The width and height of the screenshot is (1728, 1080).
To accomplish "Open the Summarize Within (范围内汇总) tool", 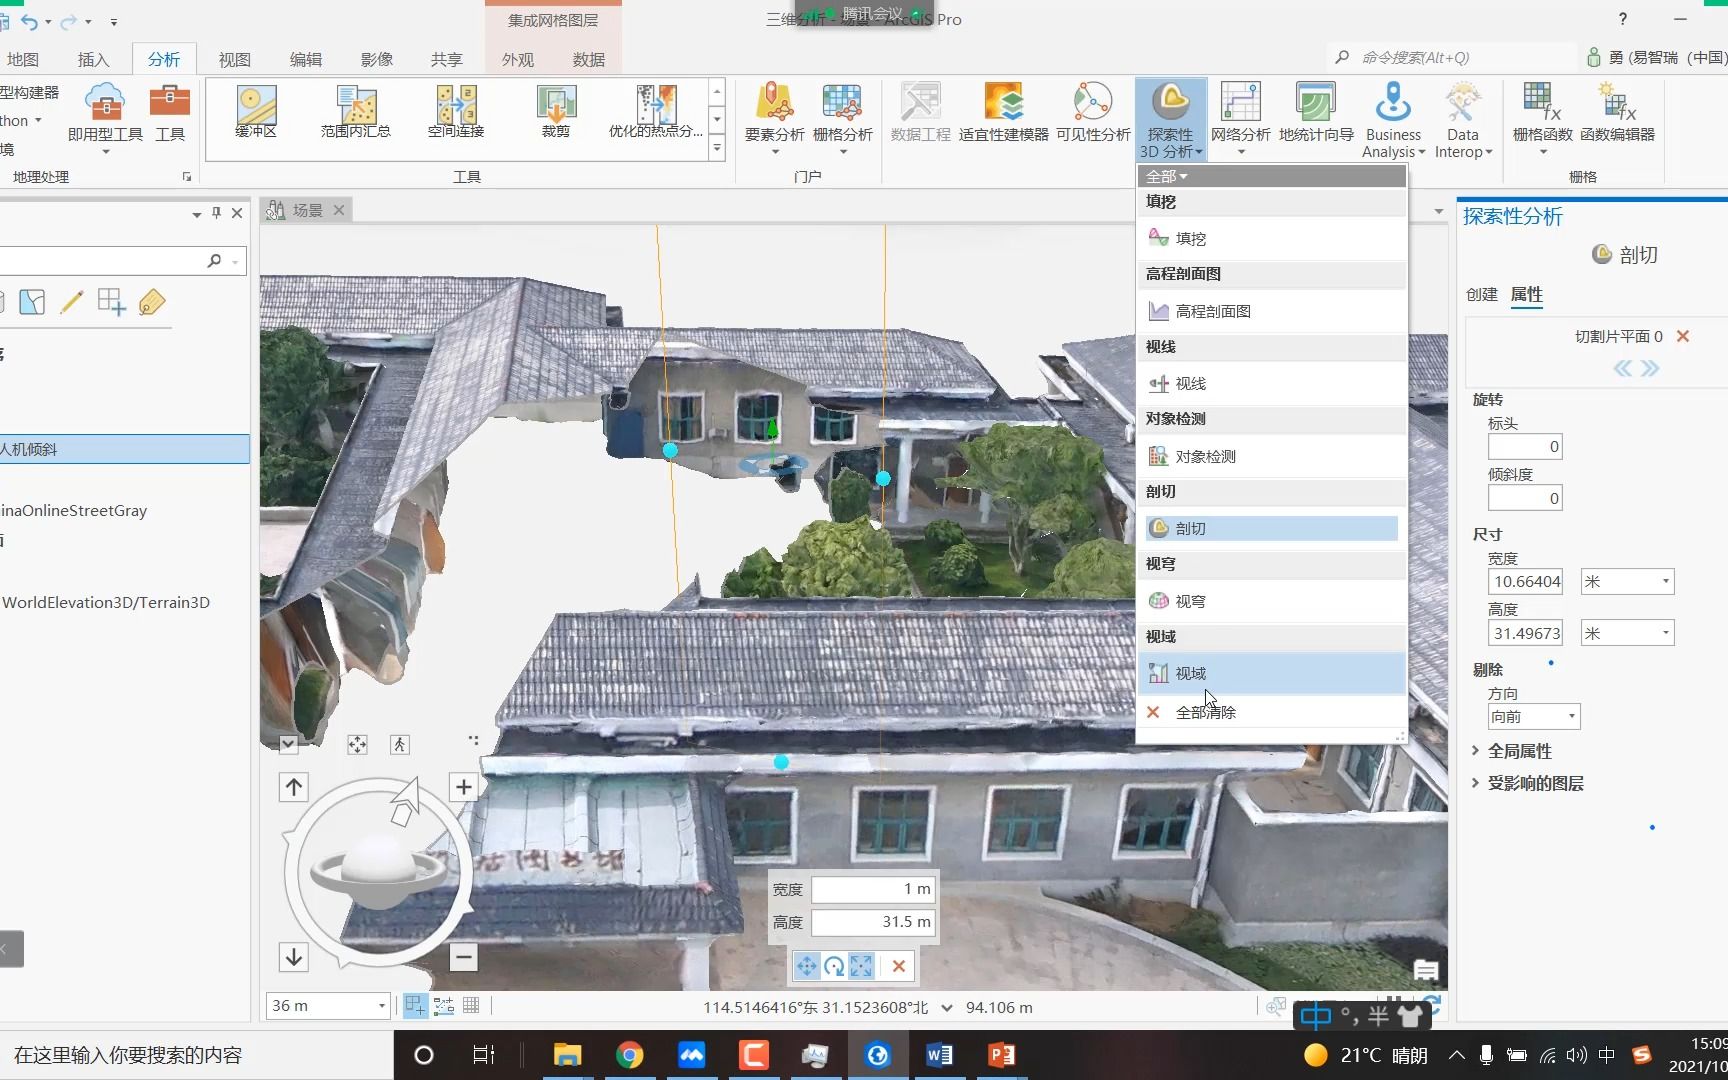I will pyautogui.click(x=356, y=112).
